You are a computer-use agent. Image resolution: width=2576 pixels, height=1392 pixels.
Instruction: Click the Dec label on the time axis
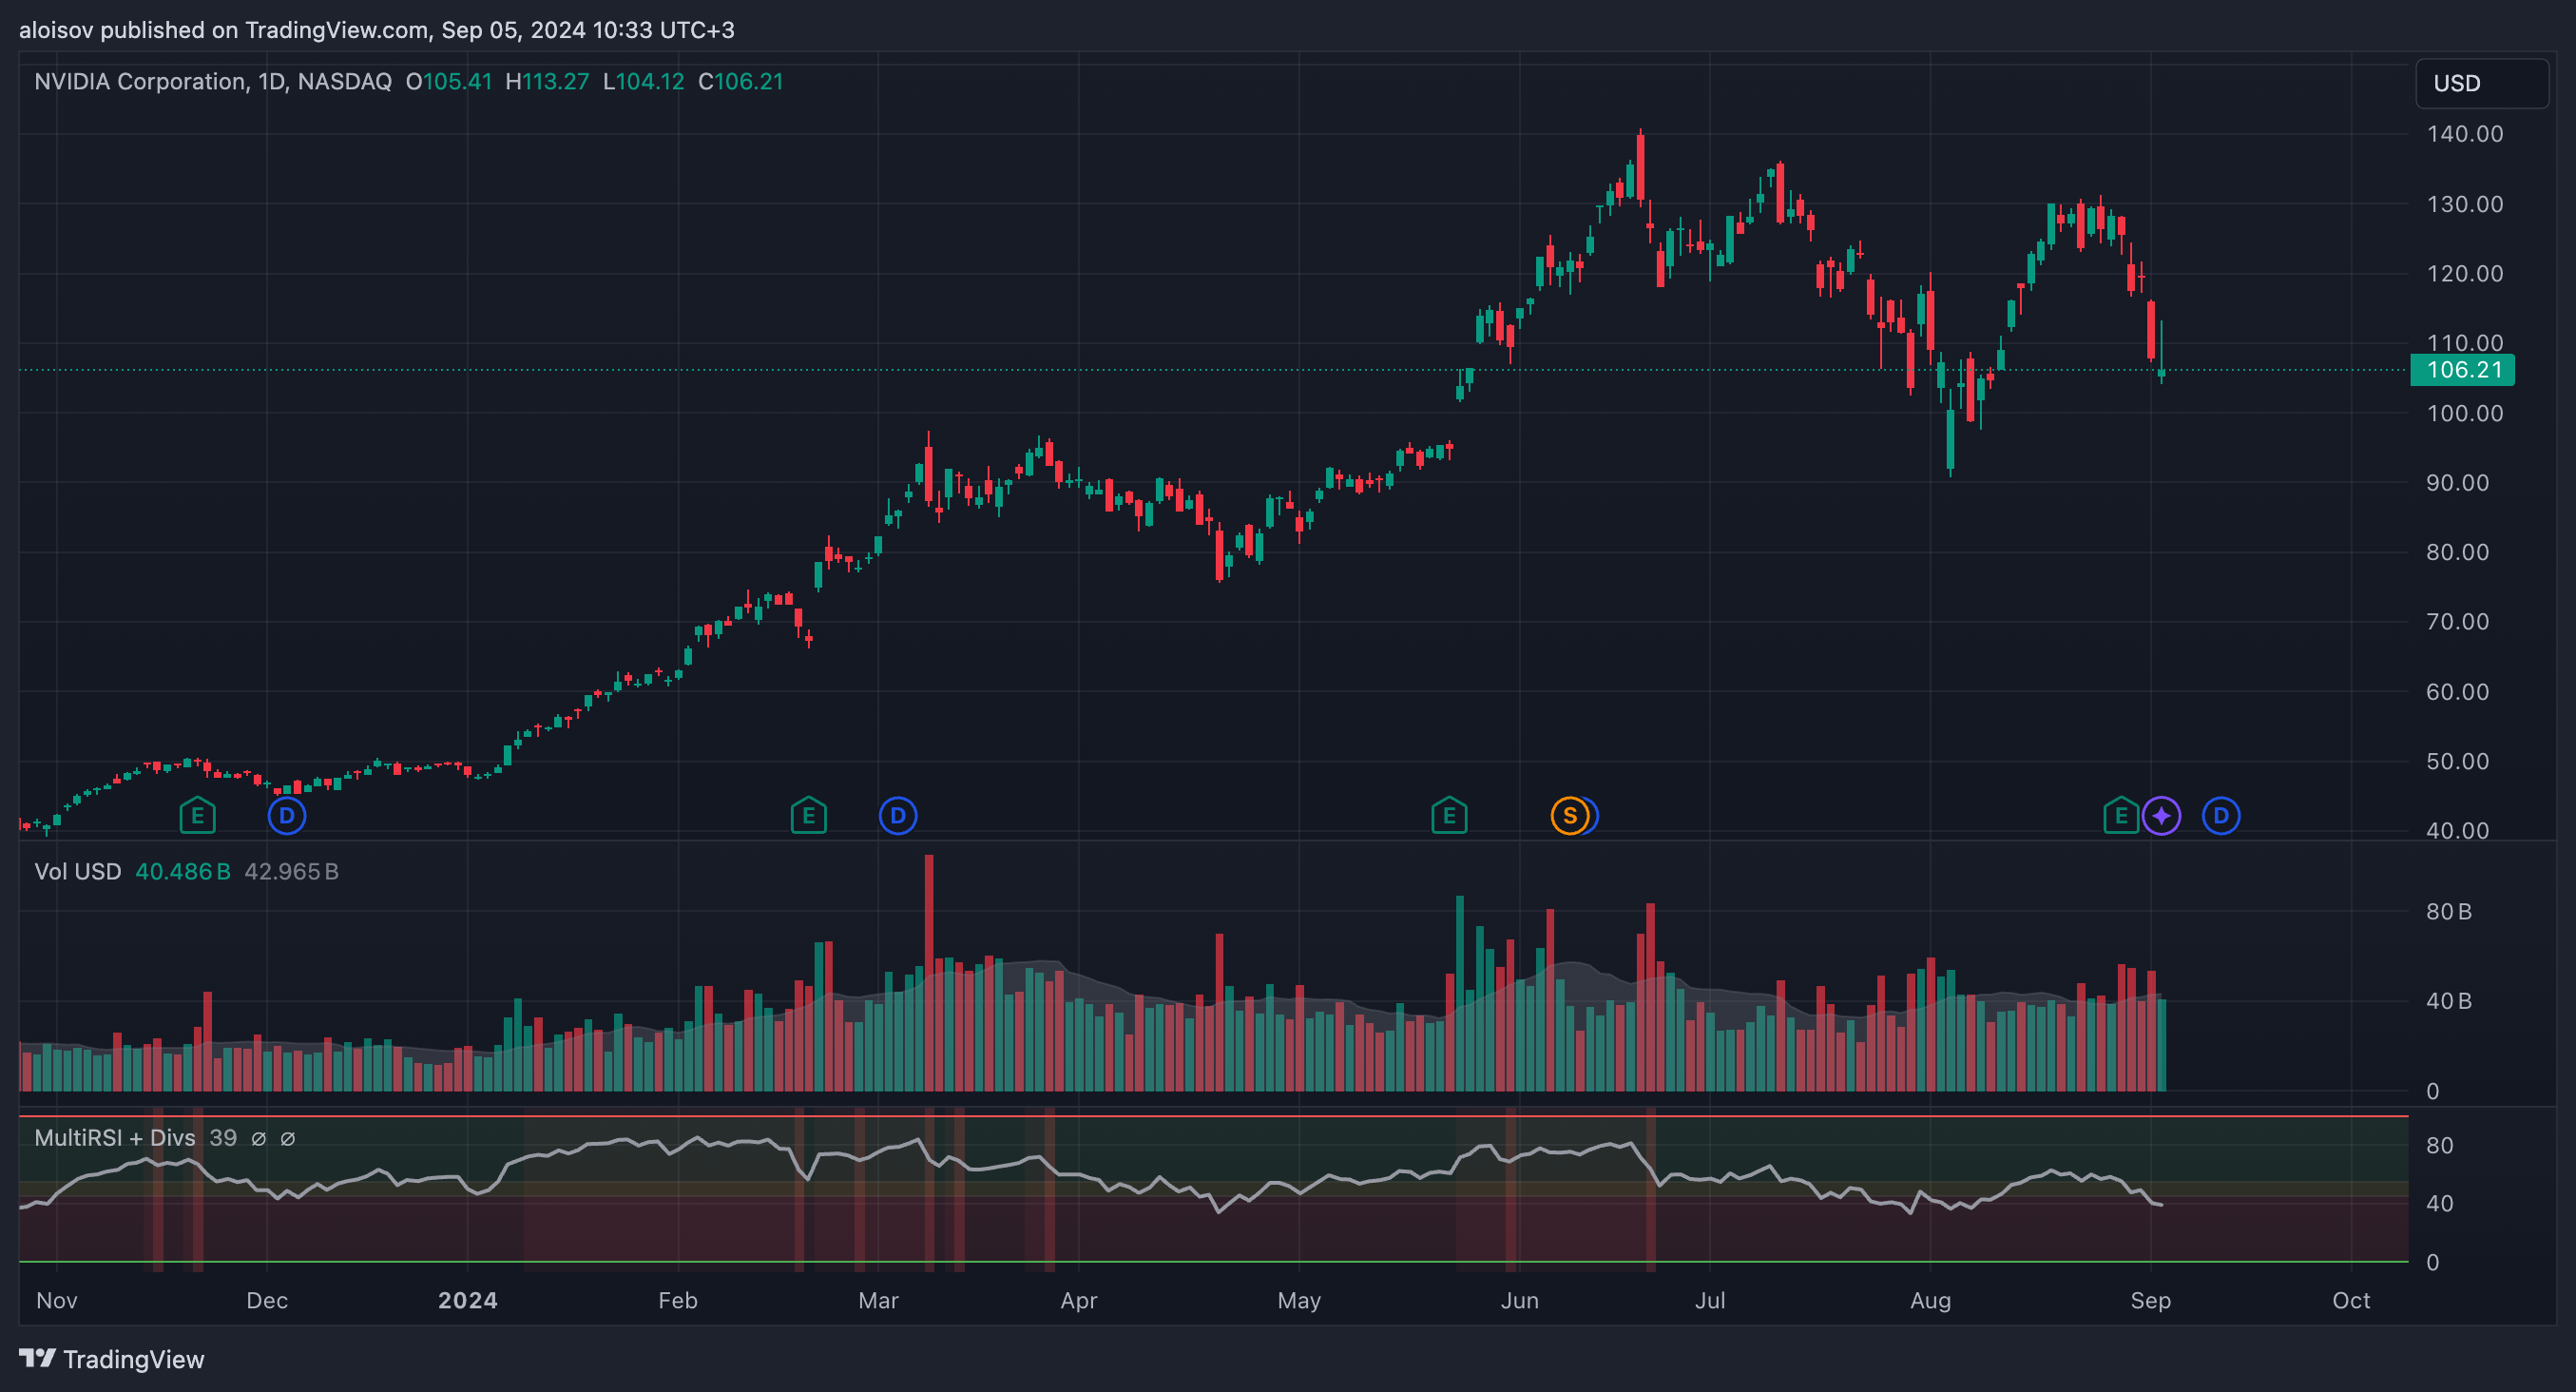(x=267, y=1301)
